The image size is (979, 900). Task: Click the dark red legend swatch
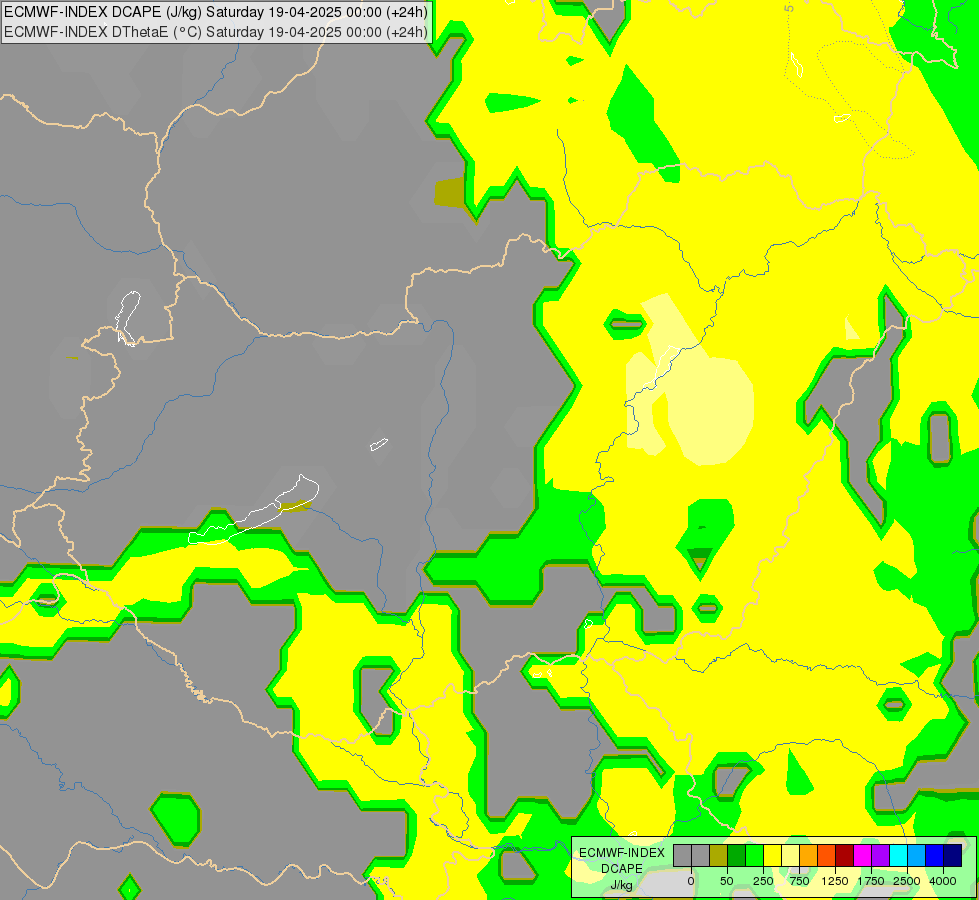coord(845,855)
